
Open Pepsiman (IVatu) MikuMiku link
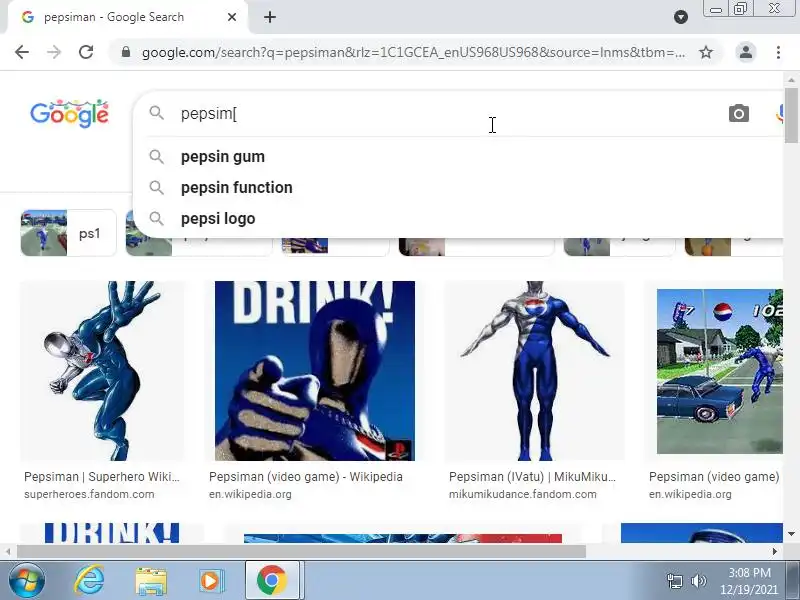[532, 477]
